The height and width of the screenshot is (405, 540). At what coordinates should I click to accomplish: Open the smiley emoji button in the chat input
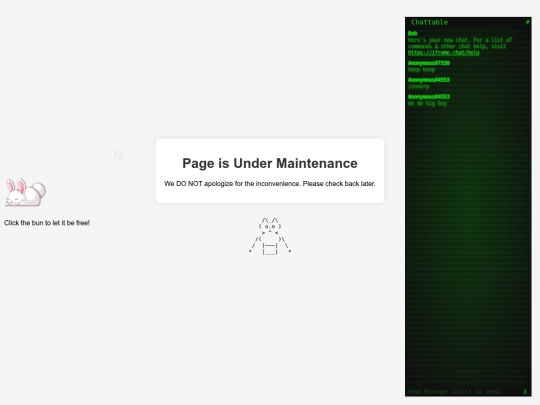coord(525,392)
